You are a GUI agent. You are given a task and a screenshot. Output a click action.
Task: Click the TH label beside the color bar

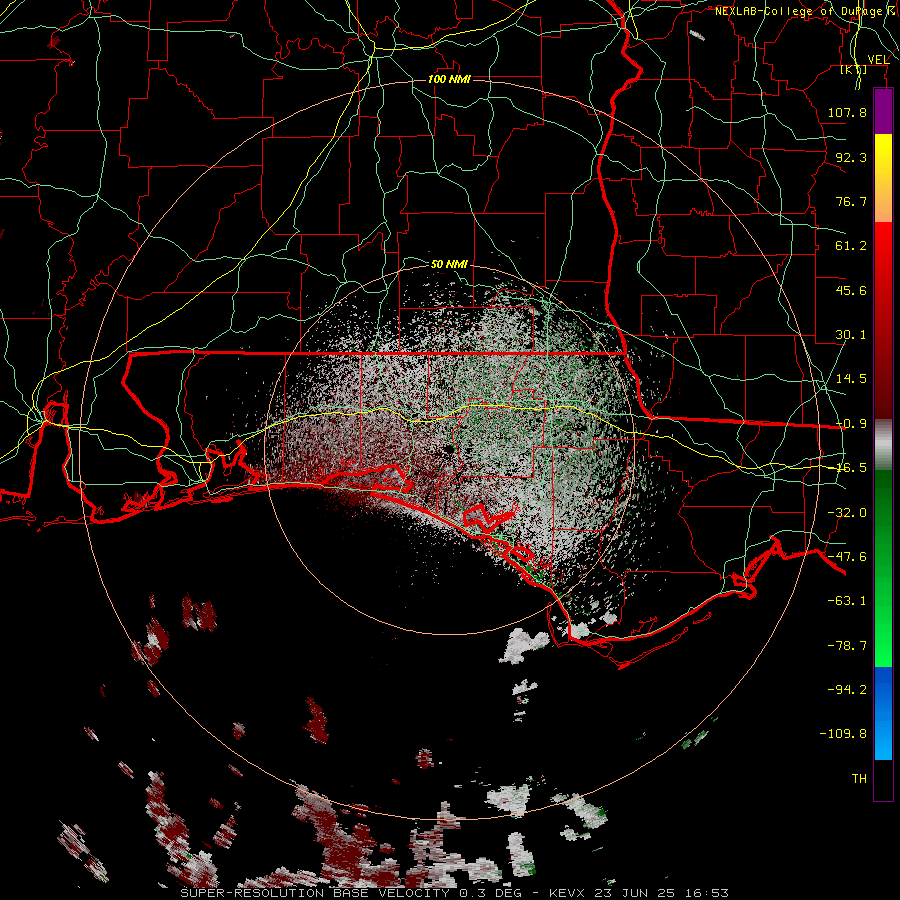click(x=859, y=778)
